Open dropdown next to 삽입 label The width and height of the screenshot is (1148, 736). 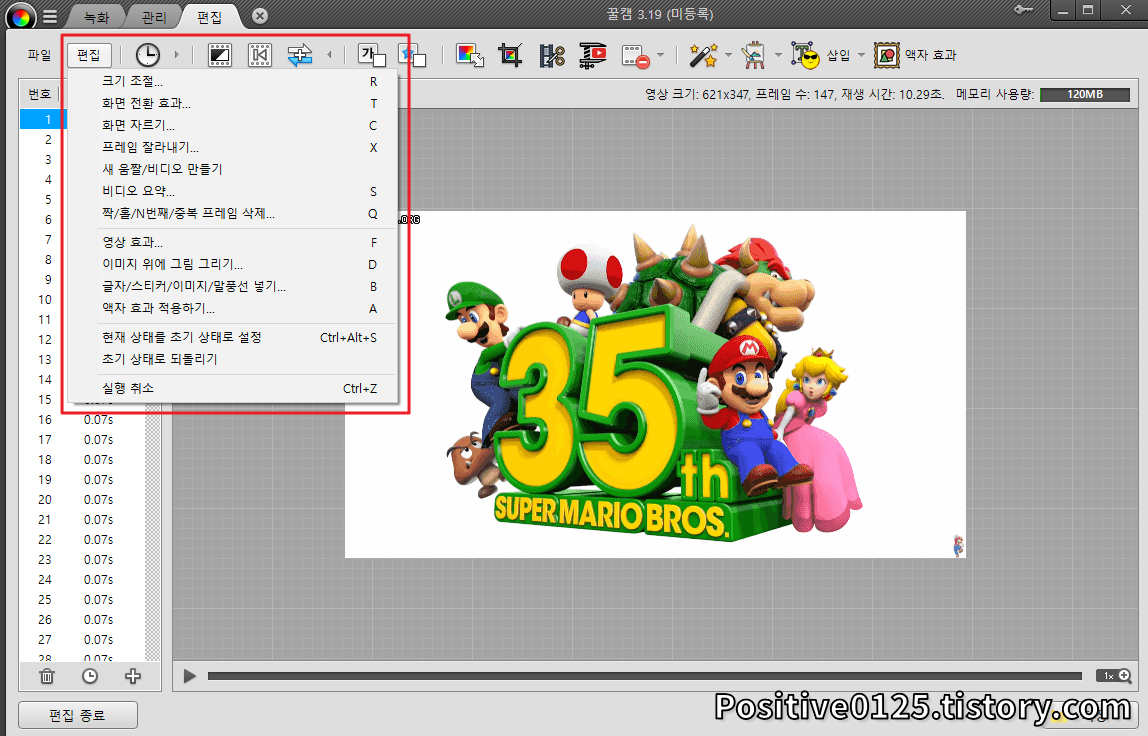pos(861,55)
